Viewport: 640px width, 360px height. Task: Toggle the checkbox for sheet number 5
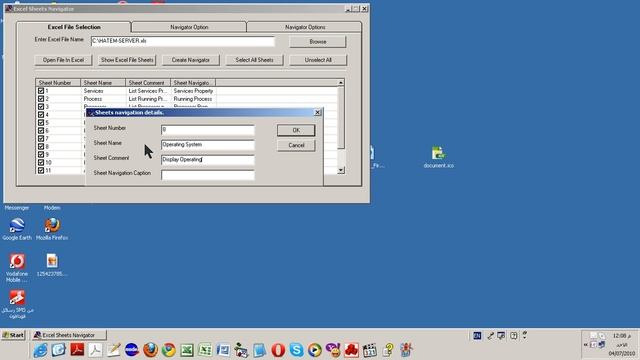41,122
